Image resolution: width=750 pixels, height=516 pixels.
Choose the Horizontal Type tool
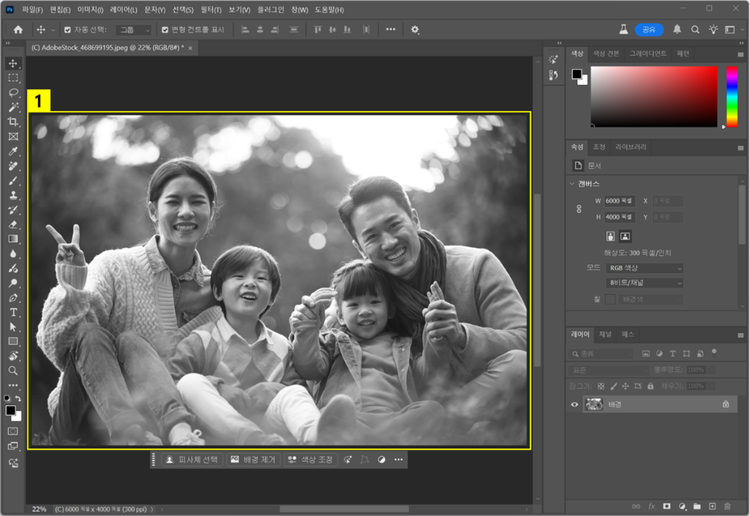pos(13,312)
